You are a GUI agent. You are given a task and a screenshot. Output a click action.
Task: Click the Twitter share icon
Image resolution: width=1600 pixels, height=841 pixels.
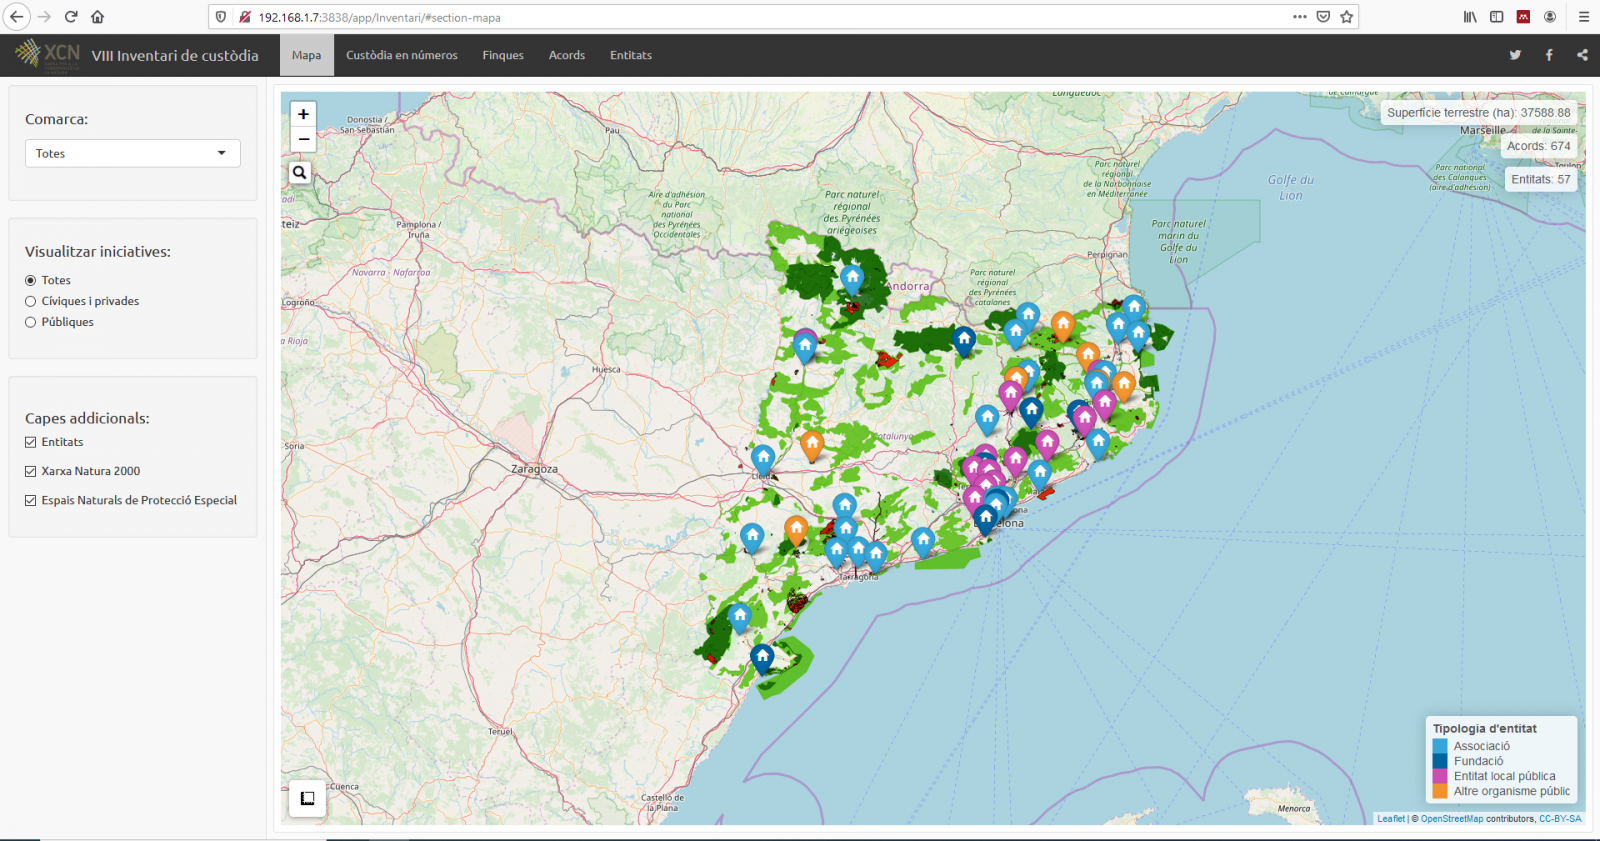(x=1515, y=55)
